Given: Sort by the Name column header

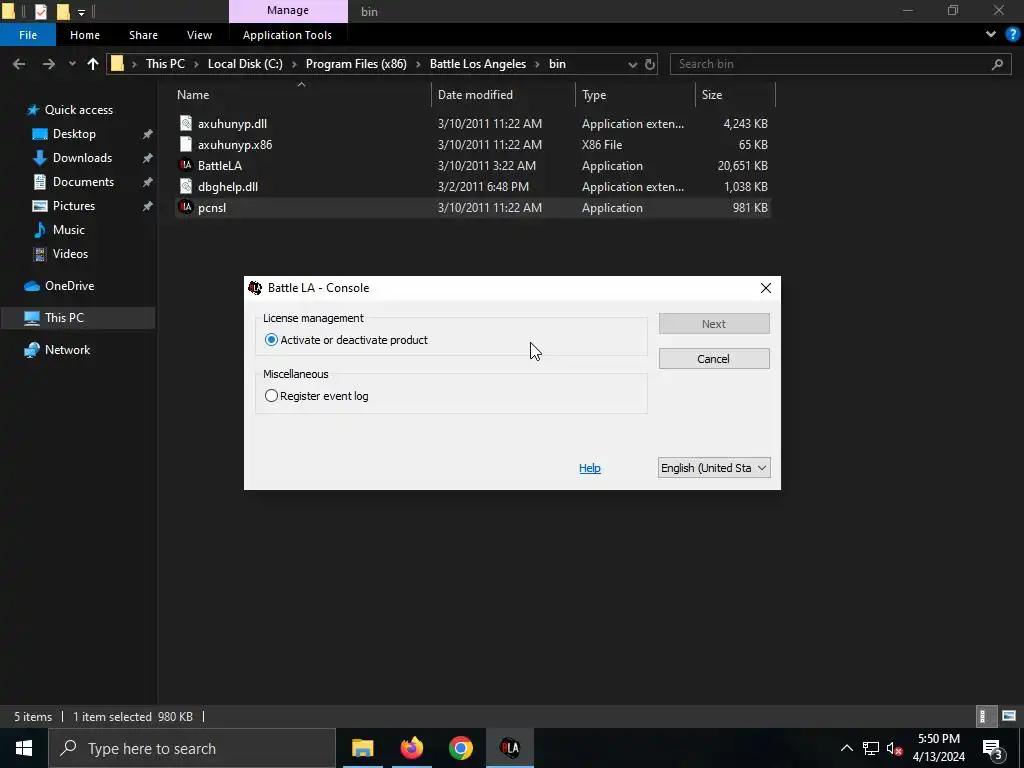Looking at the screenshot, I should [193, 95].
